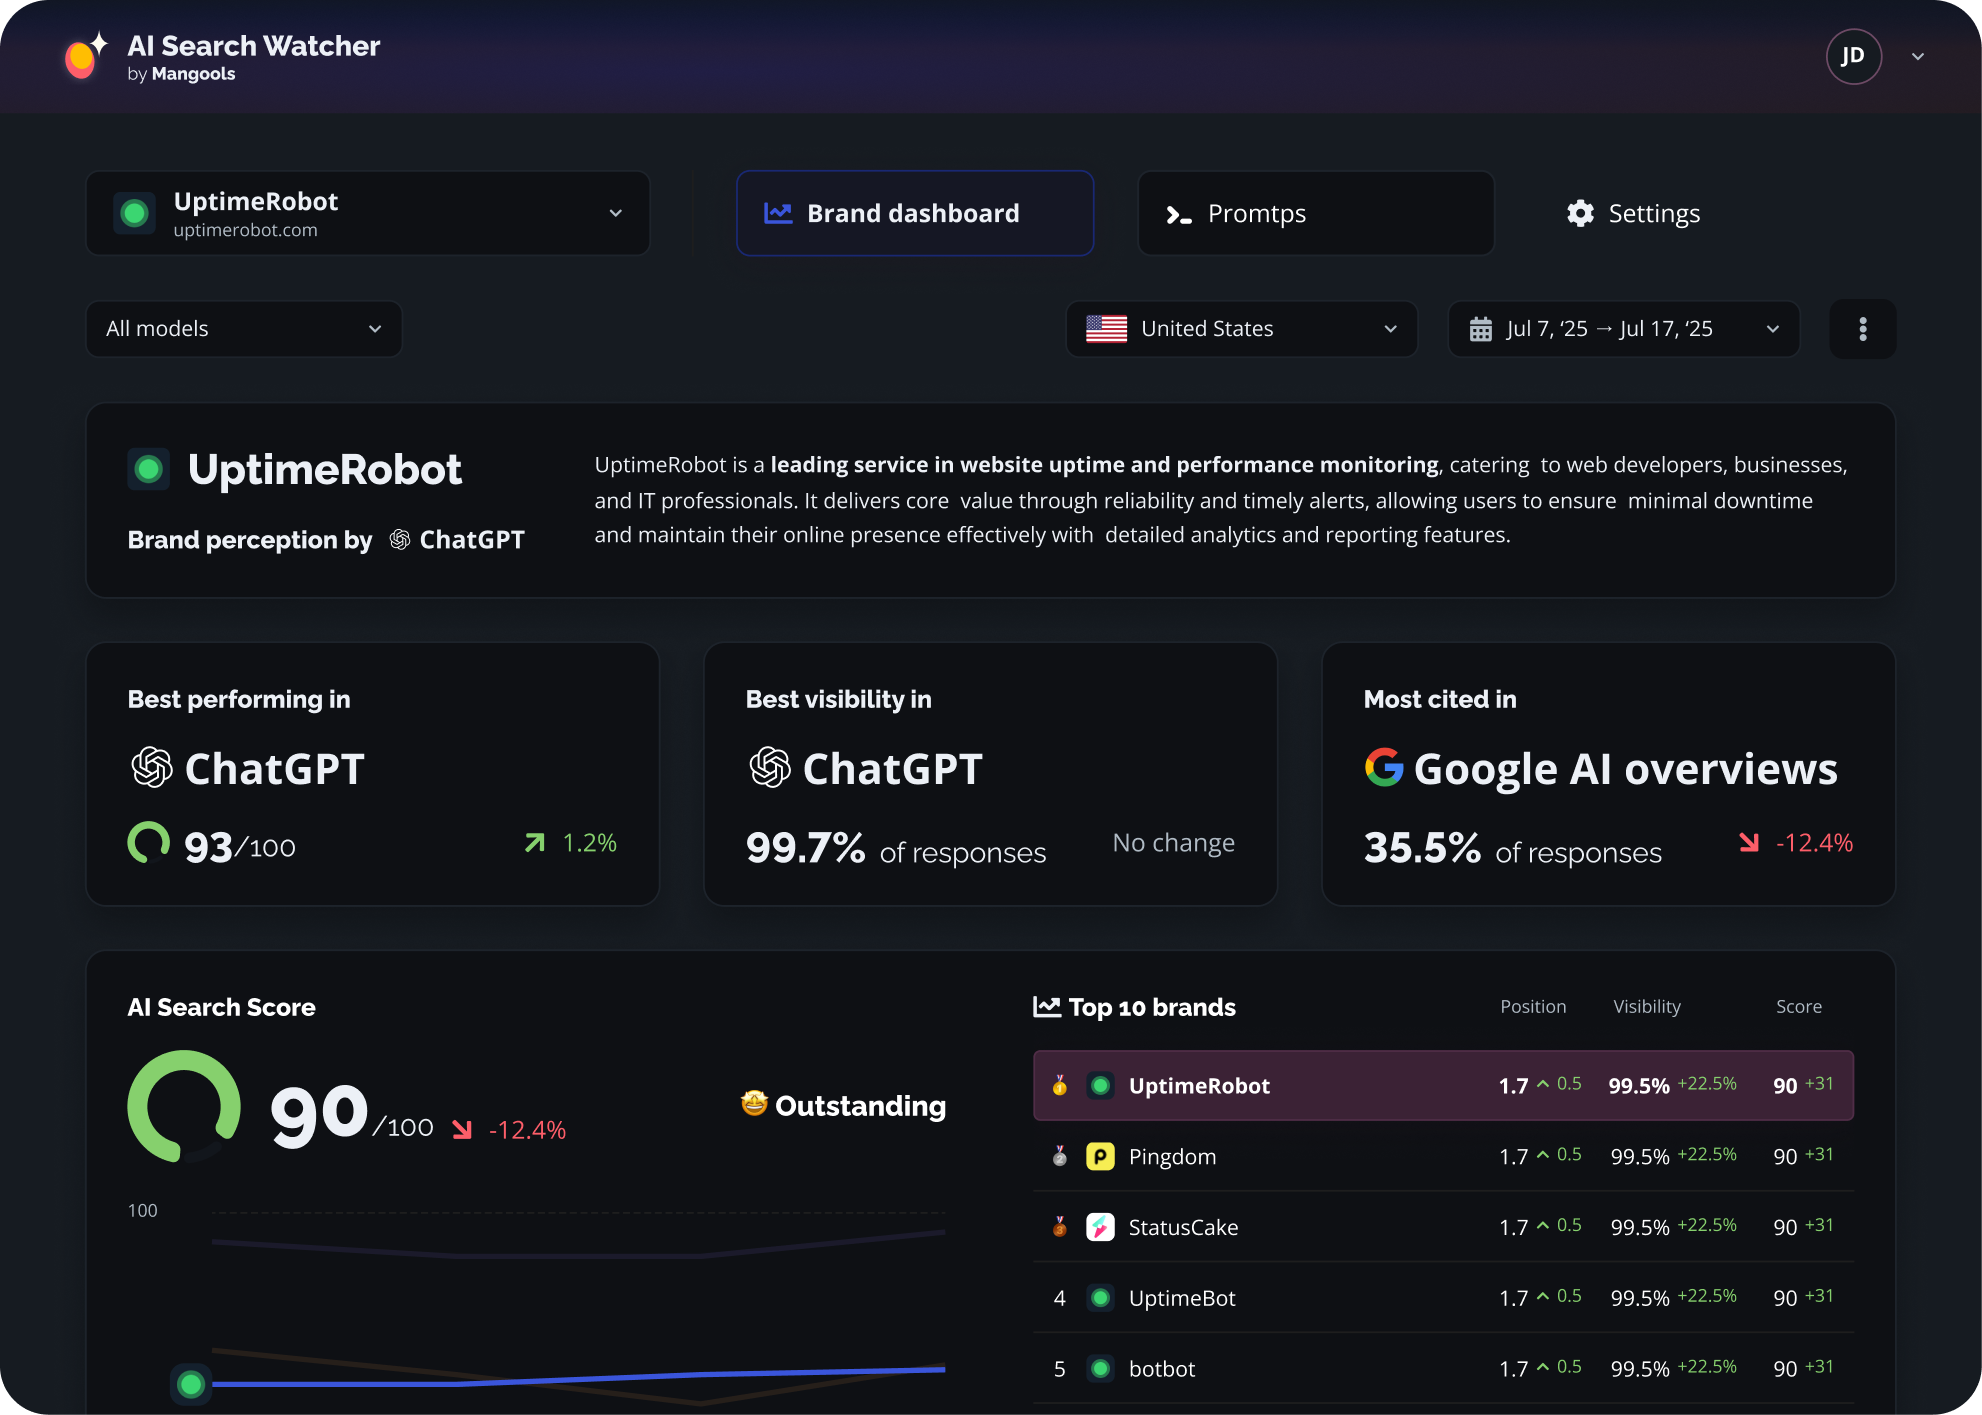Change the United States country filter
Screen dimensions: 1982x1415
[x=1240, y=328]
